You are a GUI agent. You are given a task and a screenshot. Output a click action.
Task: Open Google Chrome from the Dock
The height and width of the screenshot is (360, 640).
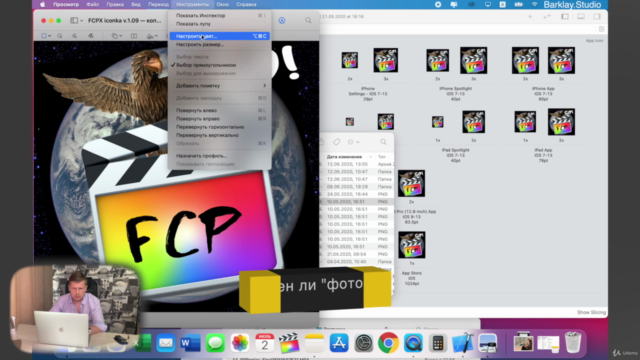(388, 343)
